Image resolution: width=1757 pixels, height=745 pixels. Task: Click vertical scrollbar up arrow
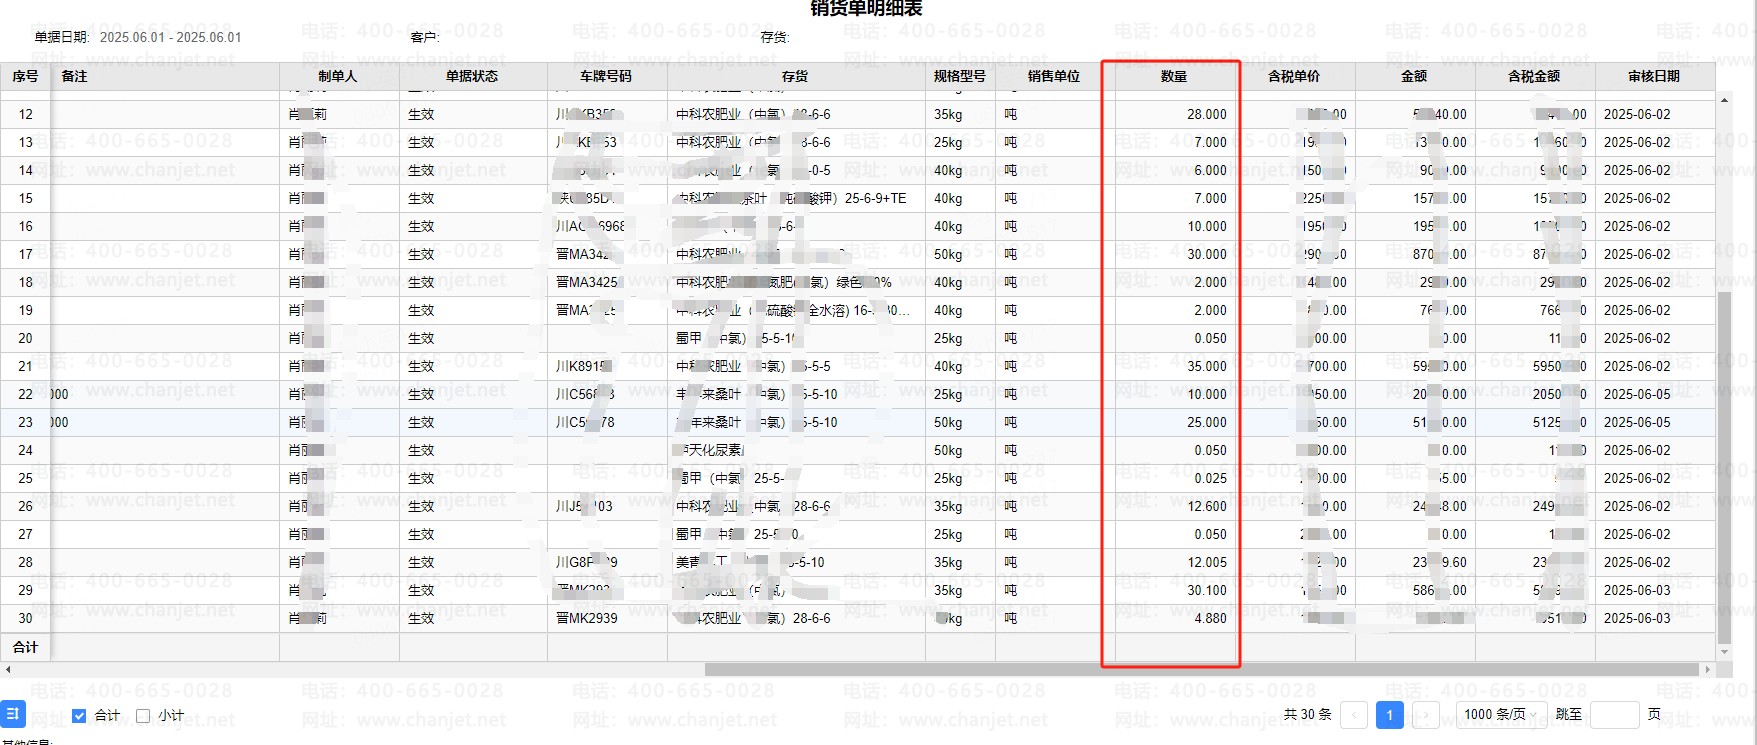[x=1724, y=100]
